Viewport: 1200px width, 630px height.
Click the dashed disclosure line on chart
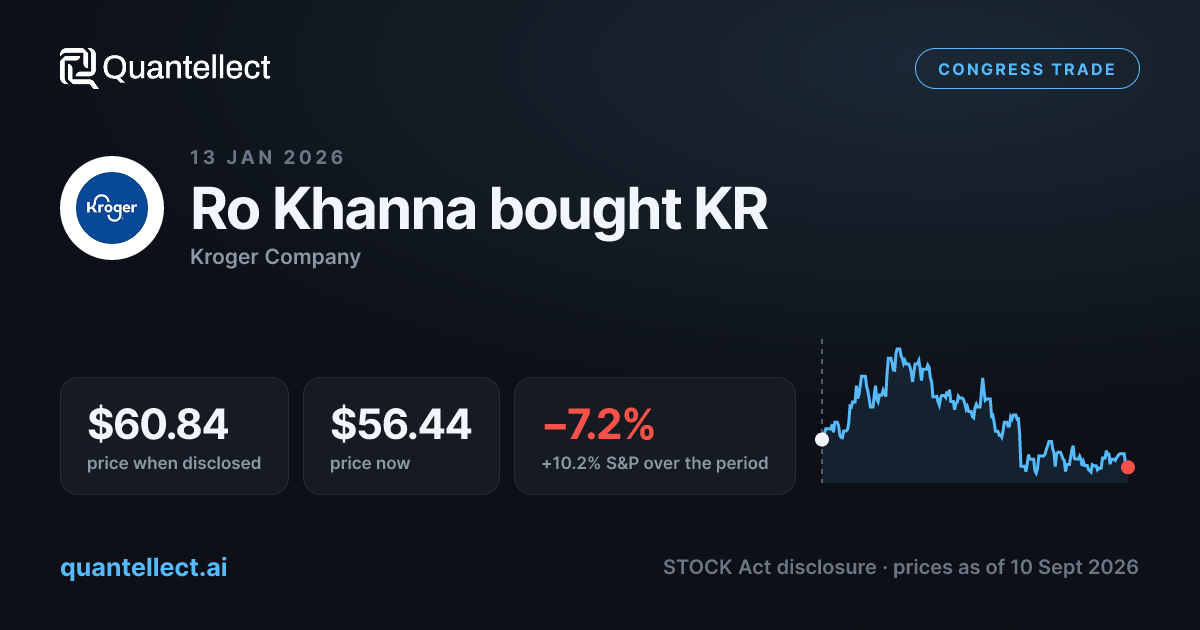(x=822, y=385)
